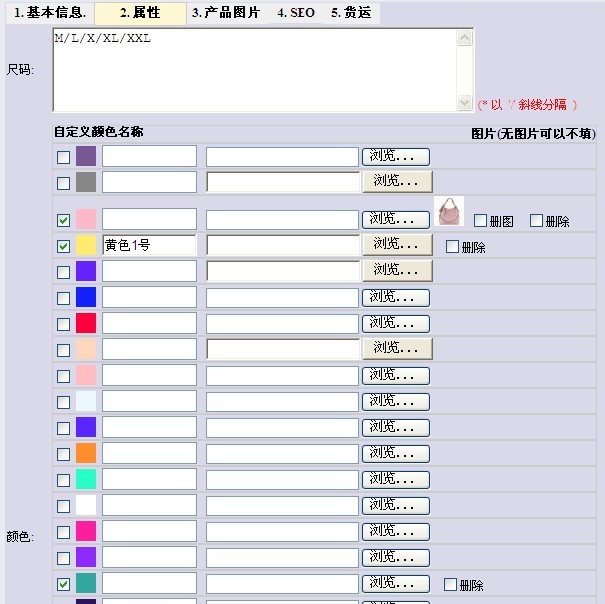The image size is (605, 604).
Task: Open the 3. 产品图片 tab
Action: point(226,13)
